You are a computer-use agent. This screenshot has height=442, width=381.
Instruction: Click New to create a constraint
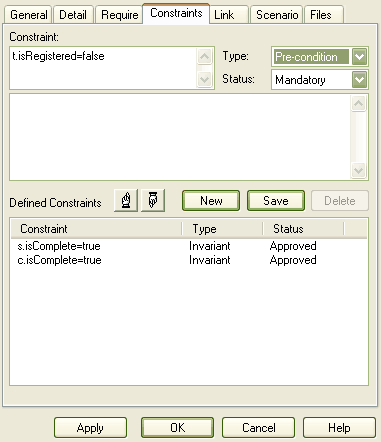211,201
